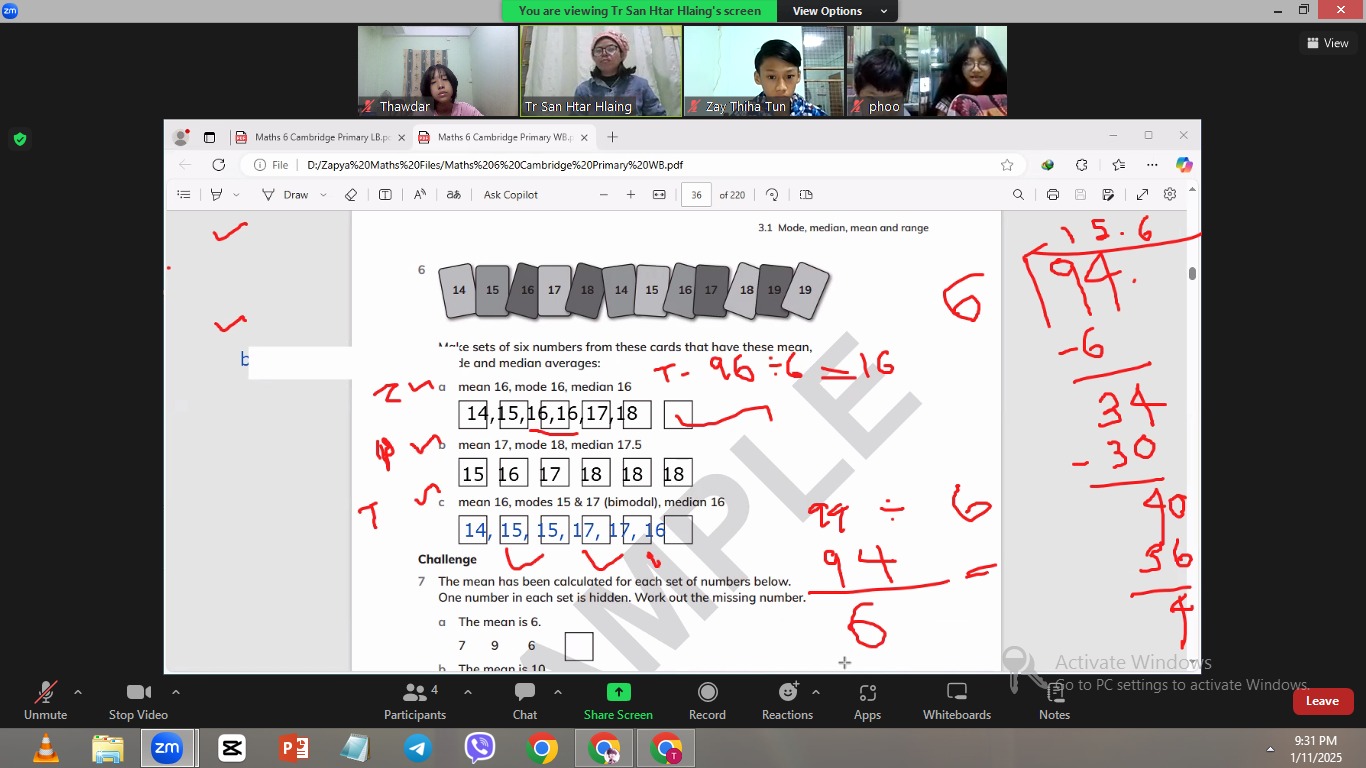Print the PDF document

[1053, 195]
